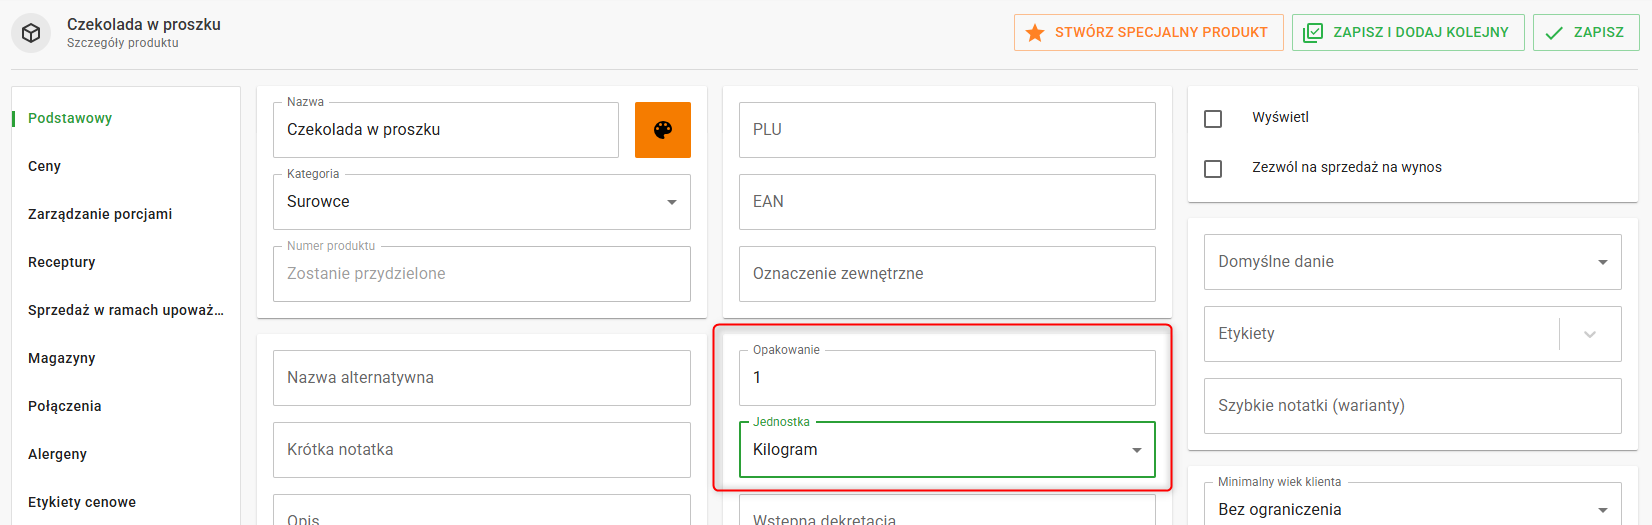Click the star icon on special product button
1652x525 pixels.
[1035, 33]
